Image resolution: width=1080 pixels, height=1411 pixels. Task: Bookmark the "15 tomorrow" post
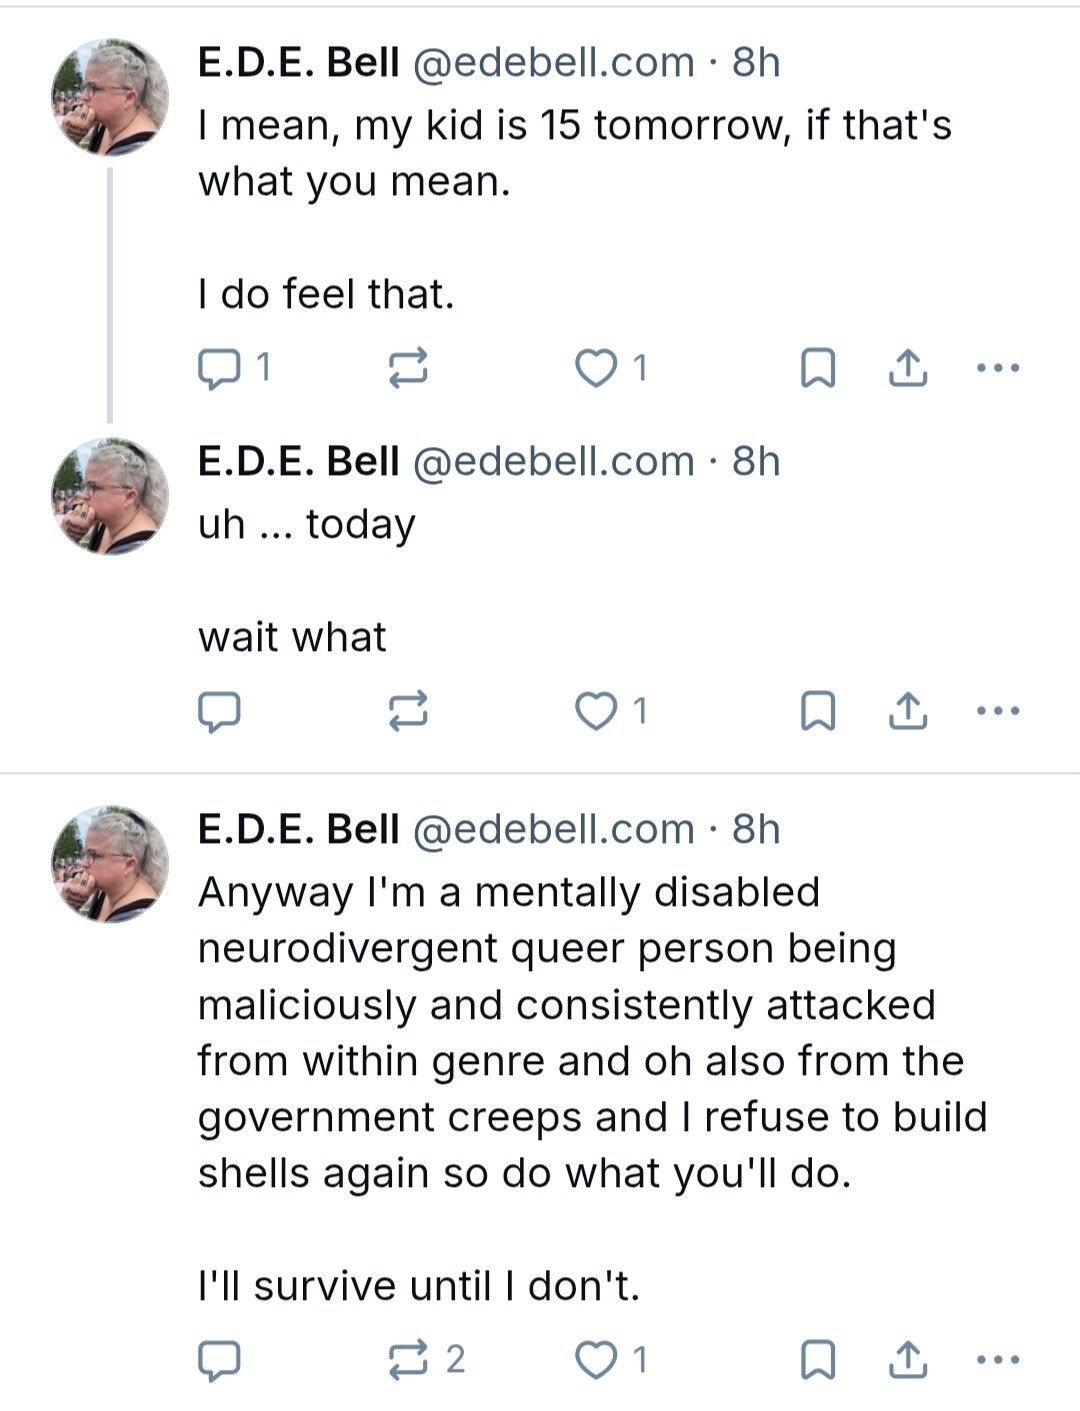(x=818, y=368)
